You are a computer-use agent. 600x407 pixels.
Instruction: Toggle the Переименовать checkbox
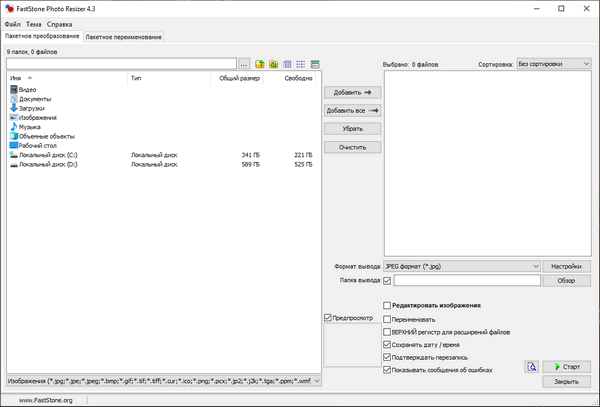(387, 318)
